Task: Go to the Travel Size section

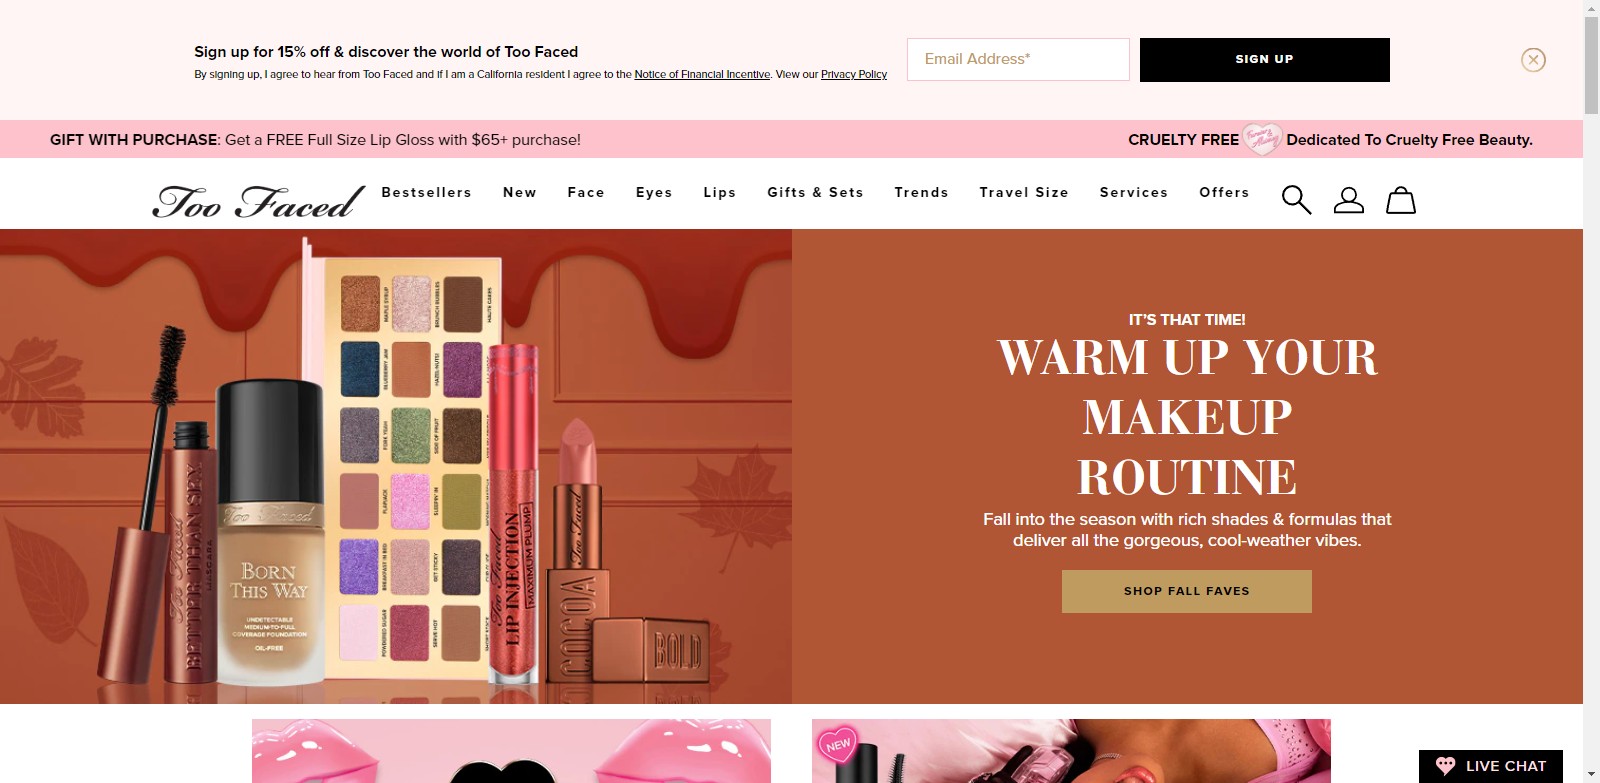Action: (1024, 192)
